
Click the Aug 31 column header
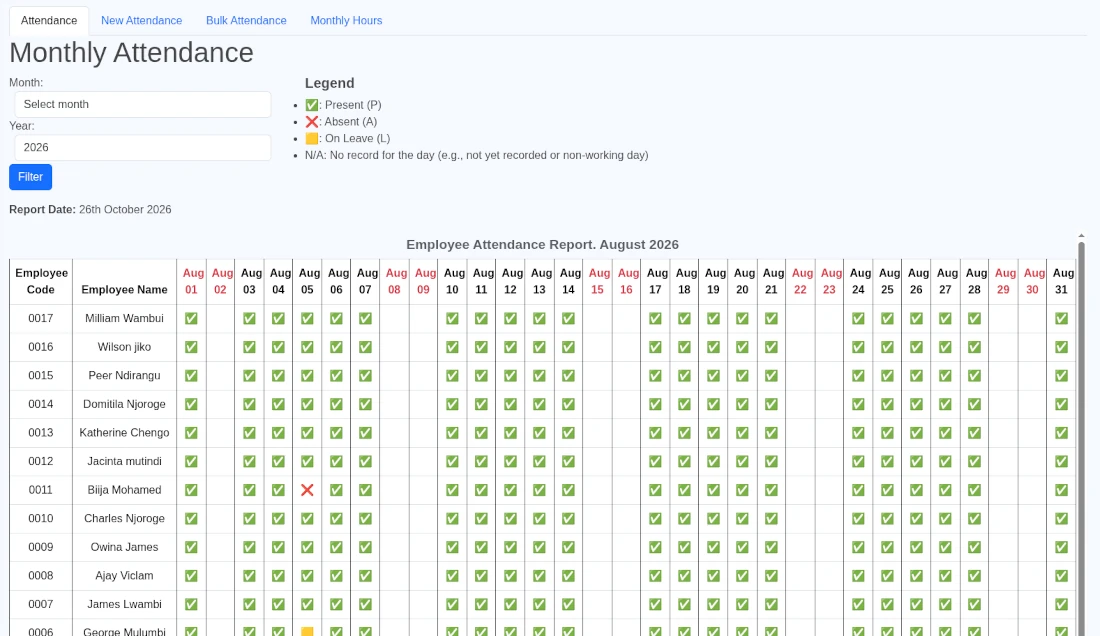click(1061, 281)
